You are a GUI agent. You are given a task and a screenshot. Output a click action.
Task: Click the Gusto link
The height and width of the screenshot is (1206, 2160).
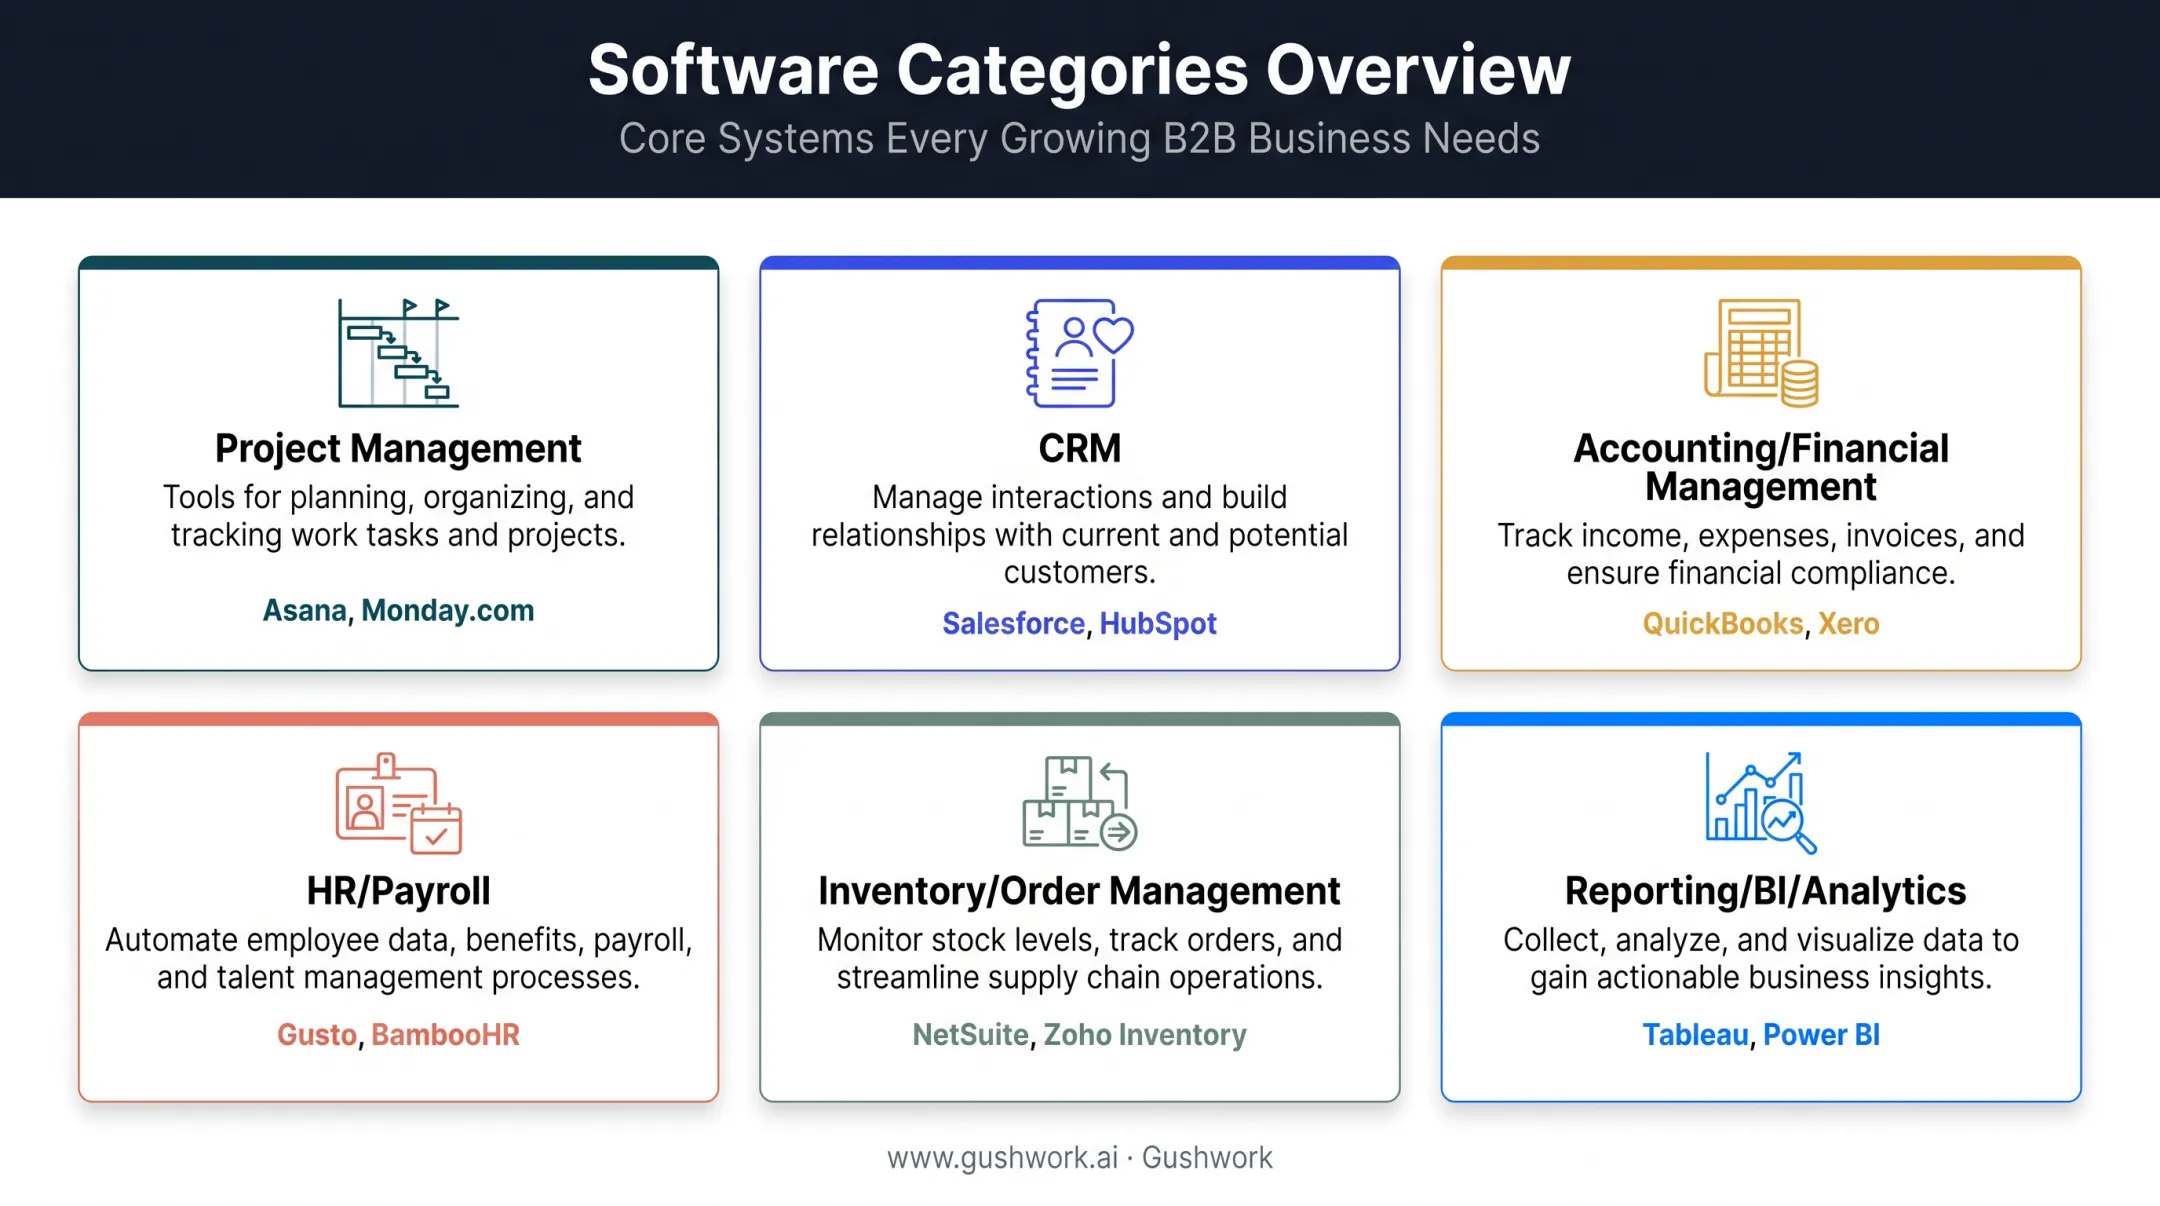(x=316, y=1034)
